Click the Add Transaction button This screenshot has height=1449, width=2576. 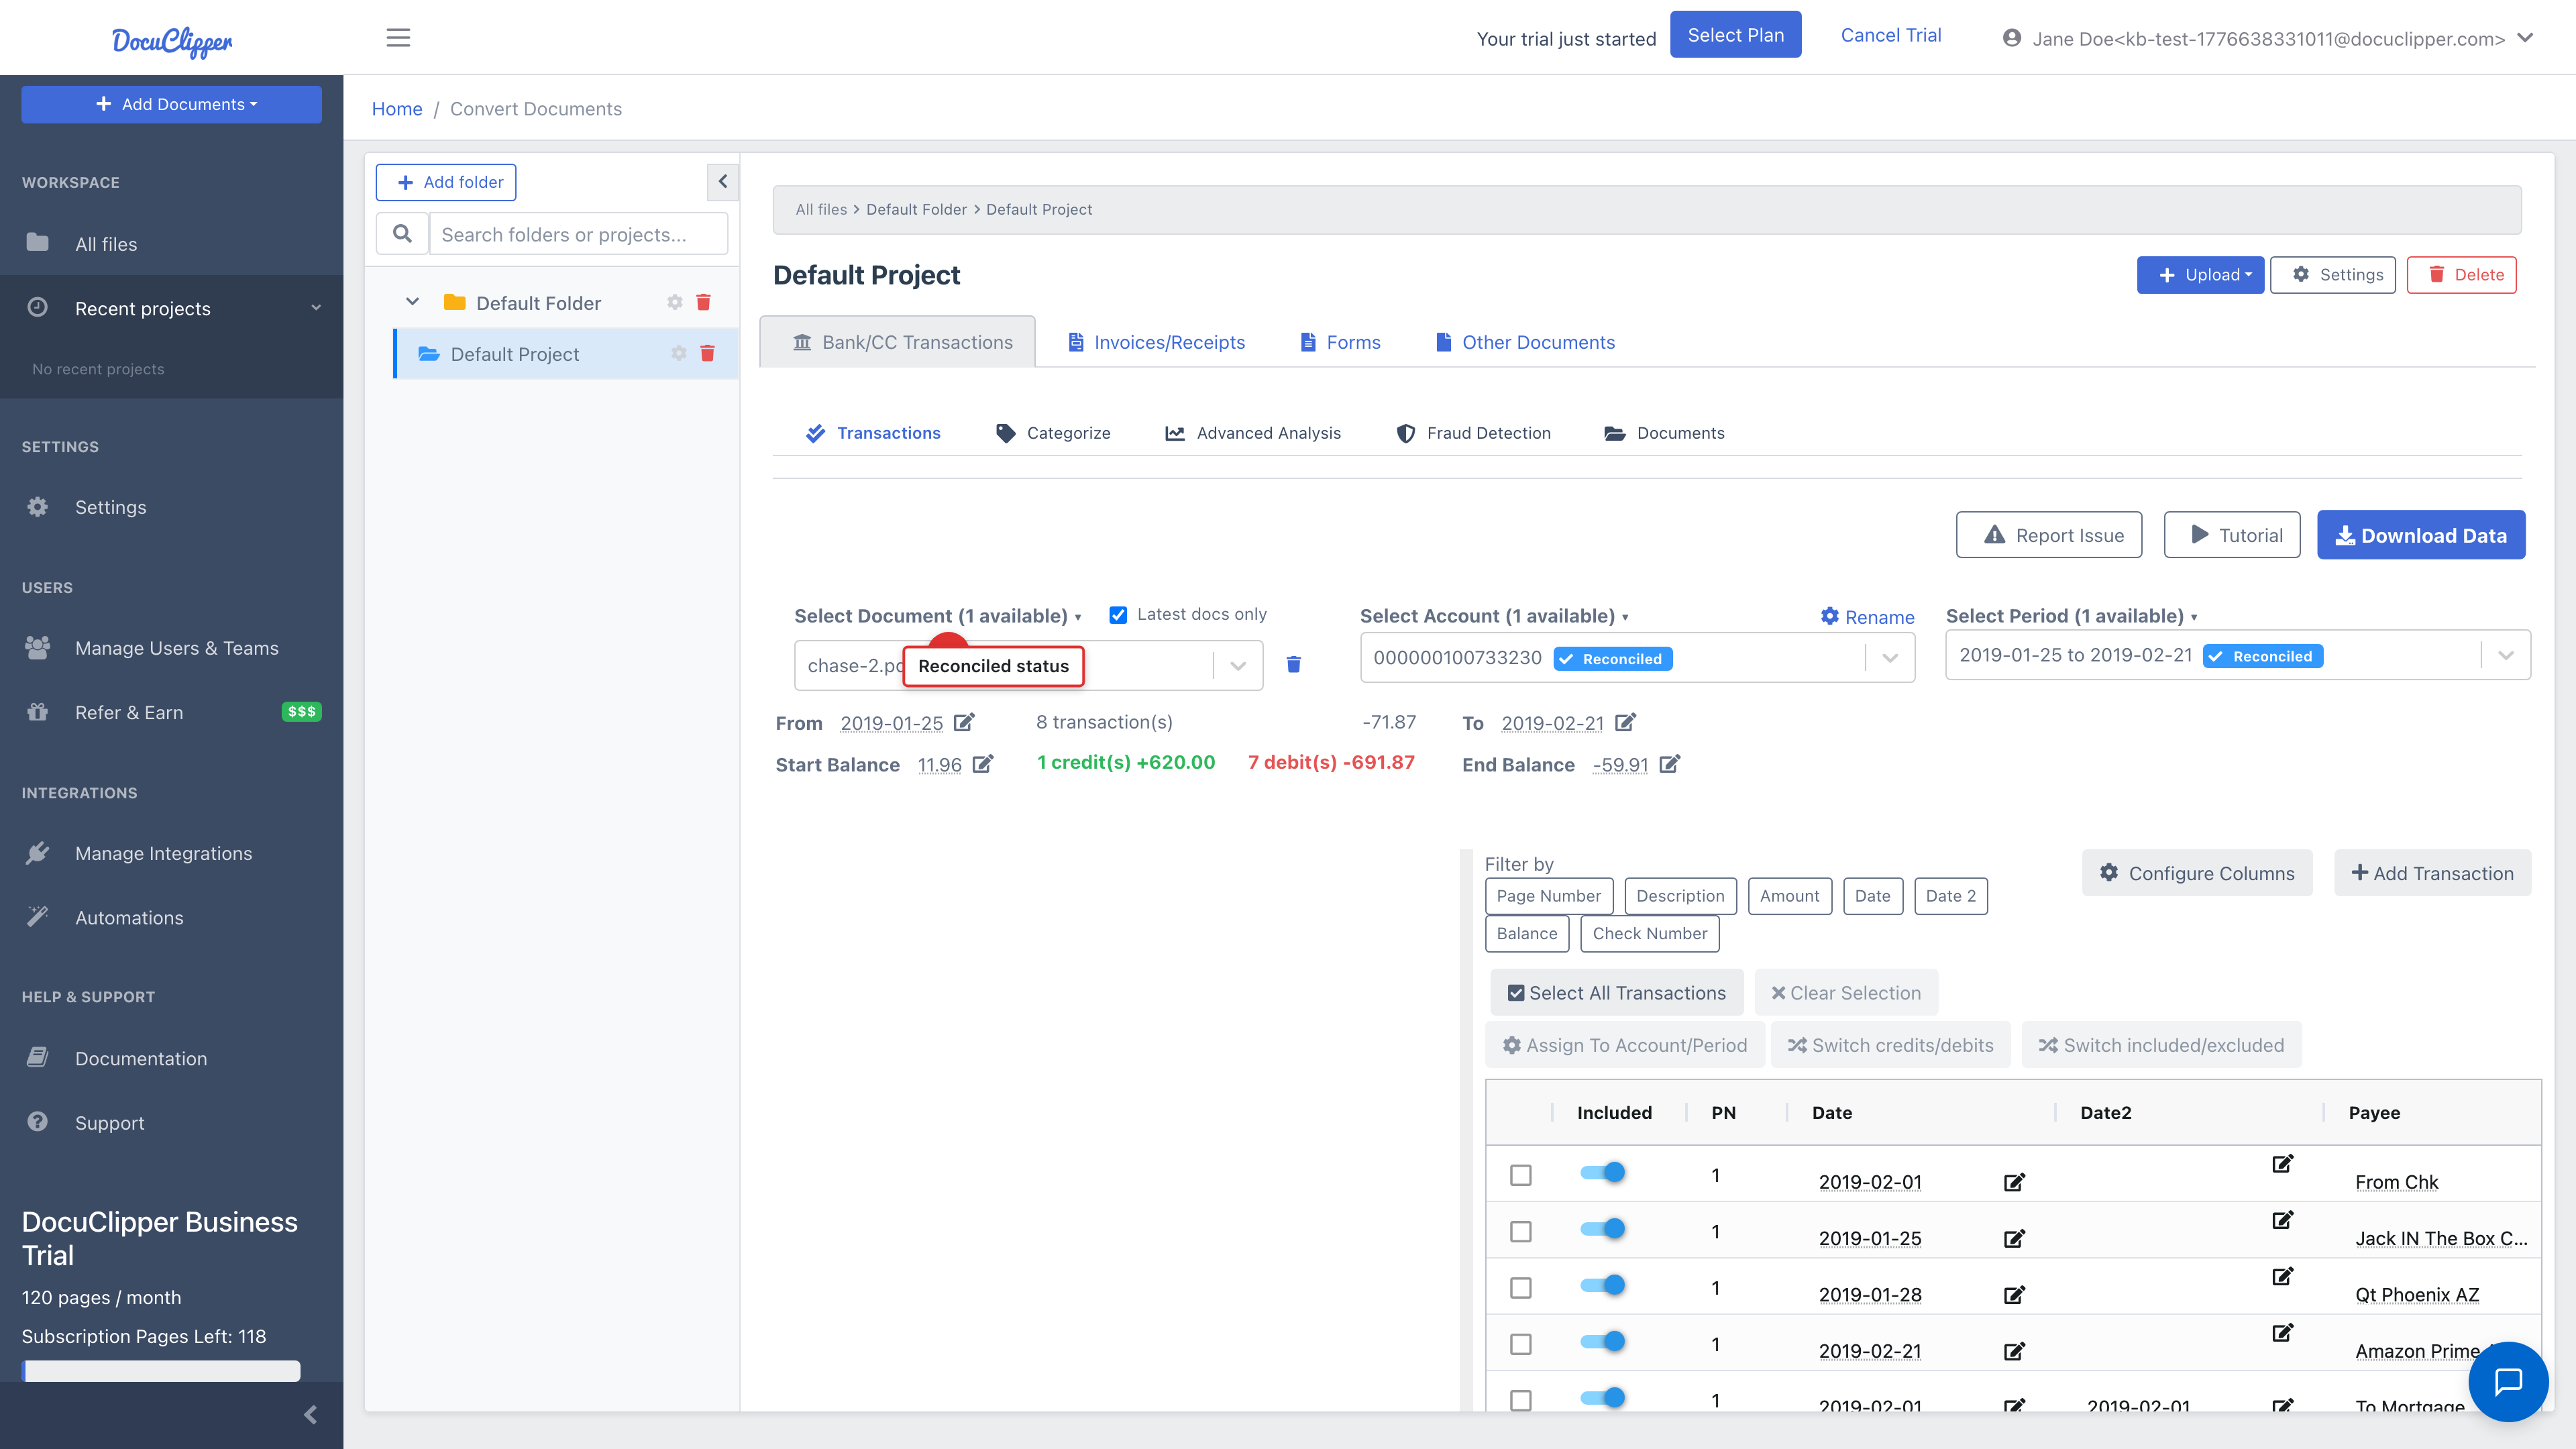pyautogui.click(x=2432, y=873)
